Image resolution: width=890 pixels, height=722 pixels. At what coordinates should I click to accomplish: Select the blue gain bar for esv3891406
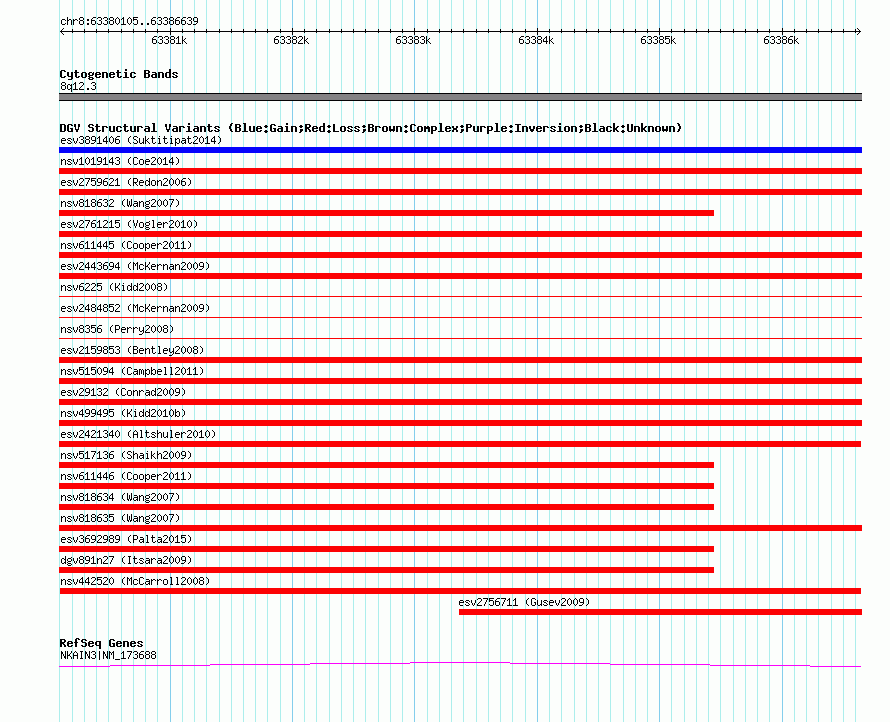pyautogui.click(x=460, y=150)
